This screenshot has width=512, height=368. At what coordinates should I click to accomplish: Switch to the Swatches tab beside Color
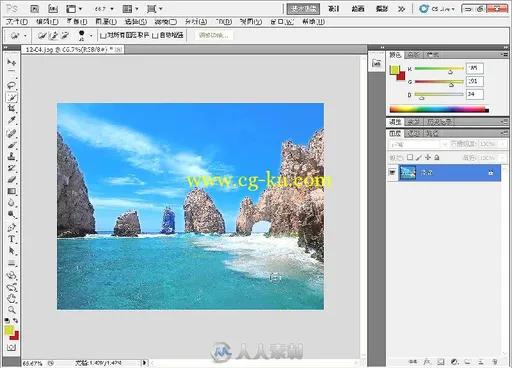click(x=414, y=55)
